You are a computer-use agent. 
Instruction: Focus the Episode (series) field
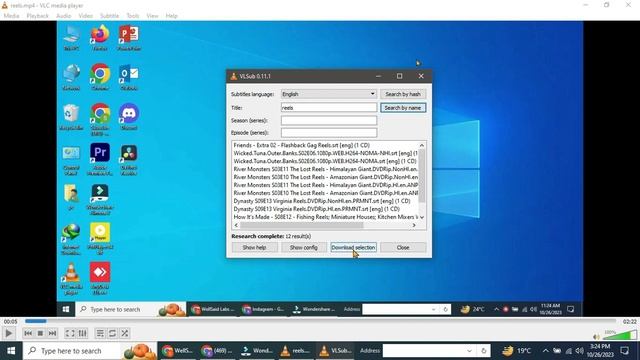tap(329, 133)
